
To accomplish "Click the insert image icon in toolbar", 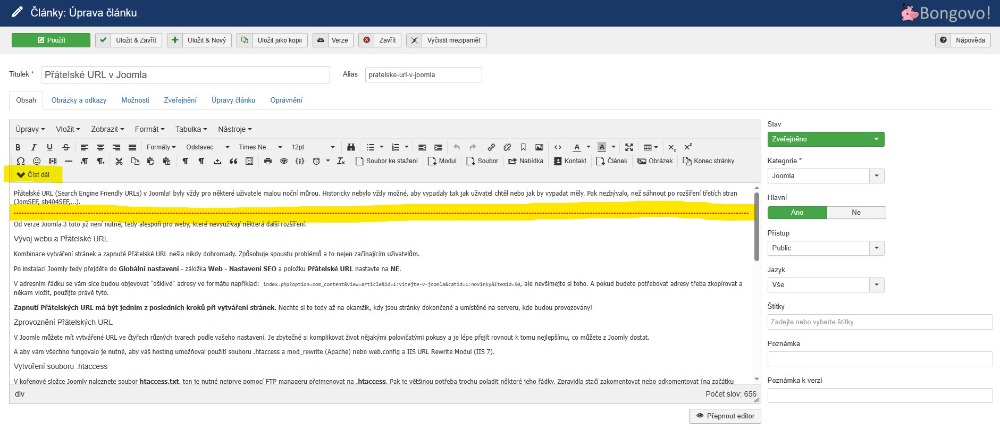I will tap(541, 146).
